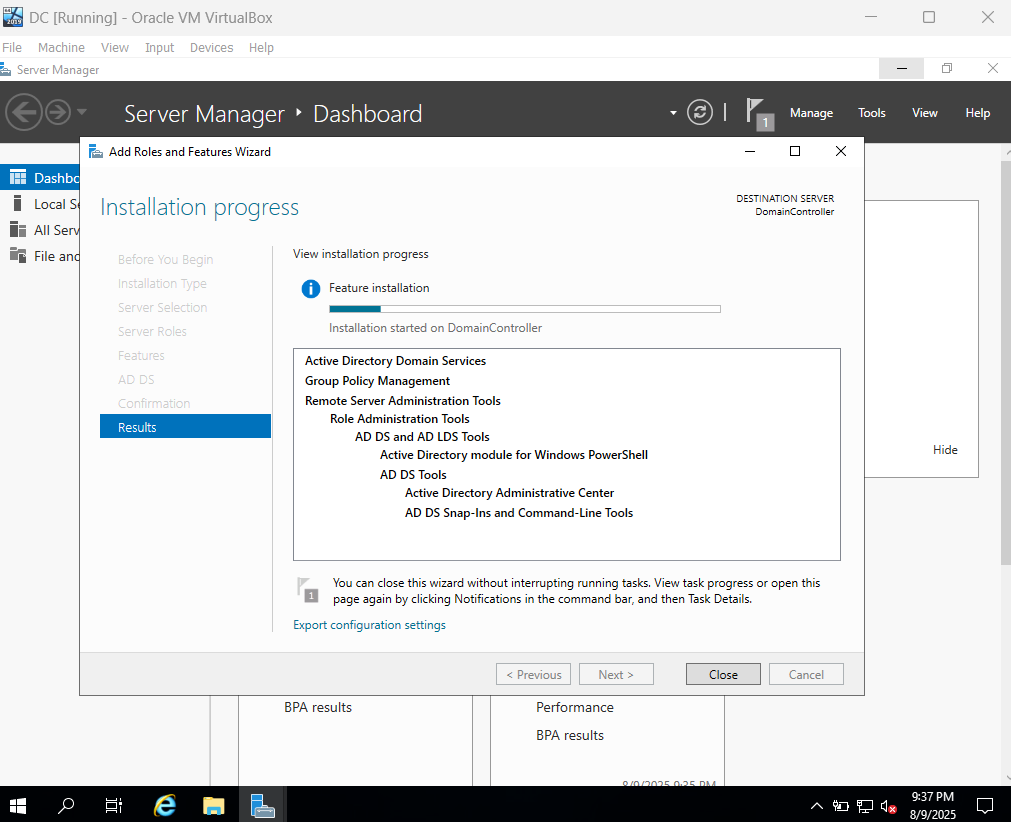Click Active Directory Administrative Center entry
Image resolution: width=1011 pixels, height=822 pixels.
pos(509,493)
